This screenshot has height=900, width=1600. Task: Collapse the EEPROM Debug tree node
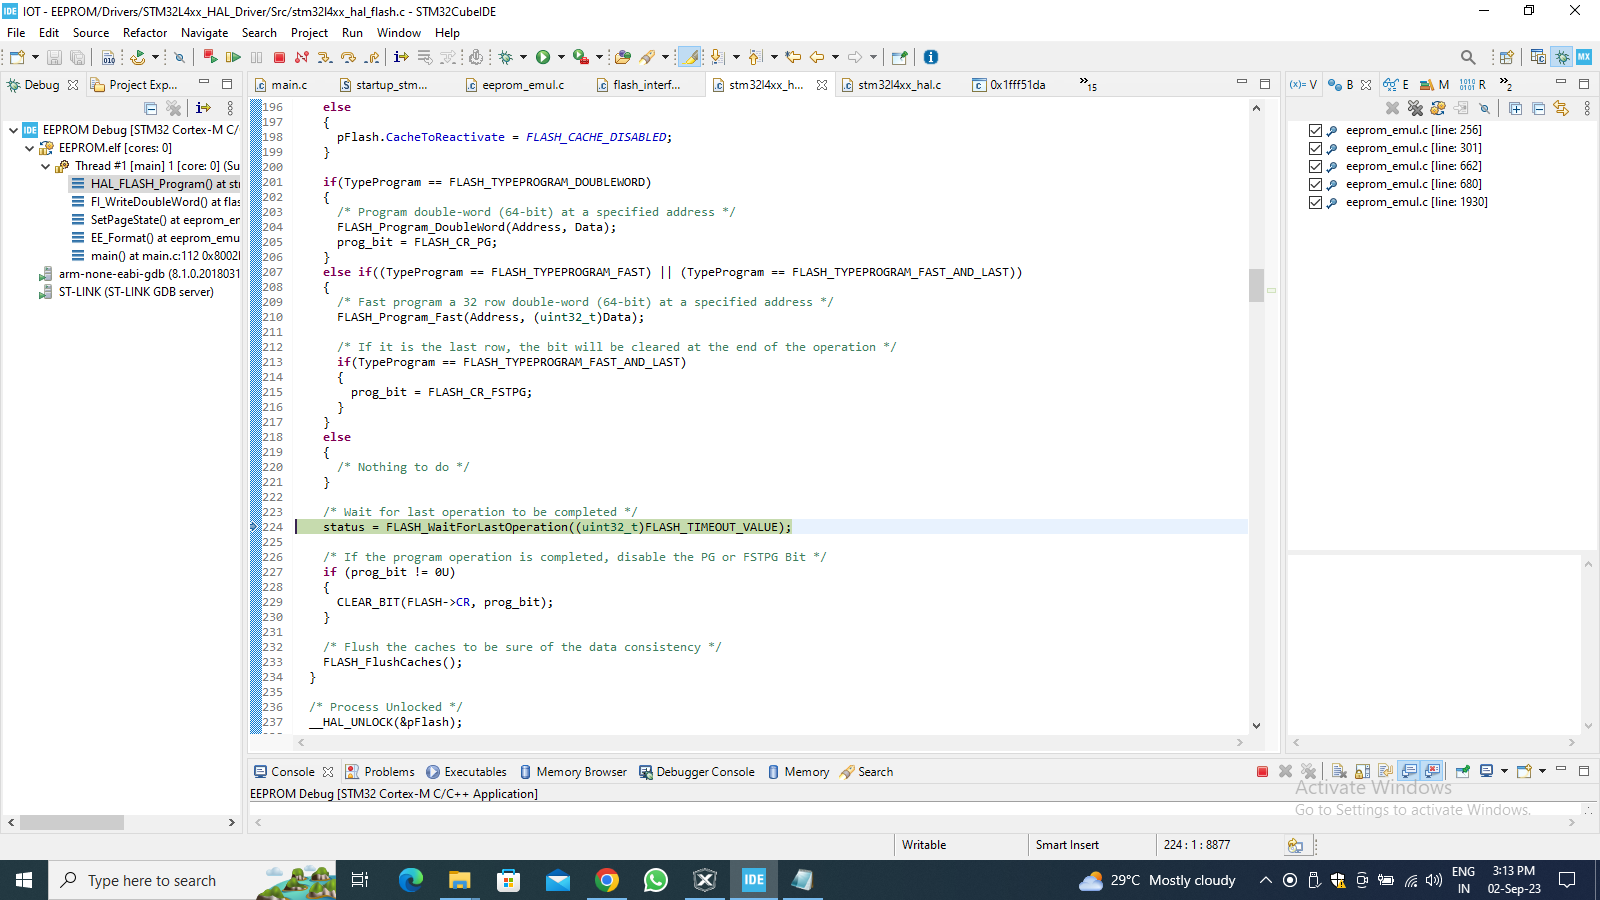(13, 130)
